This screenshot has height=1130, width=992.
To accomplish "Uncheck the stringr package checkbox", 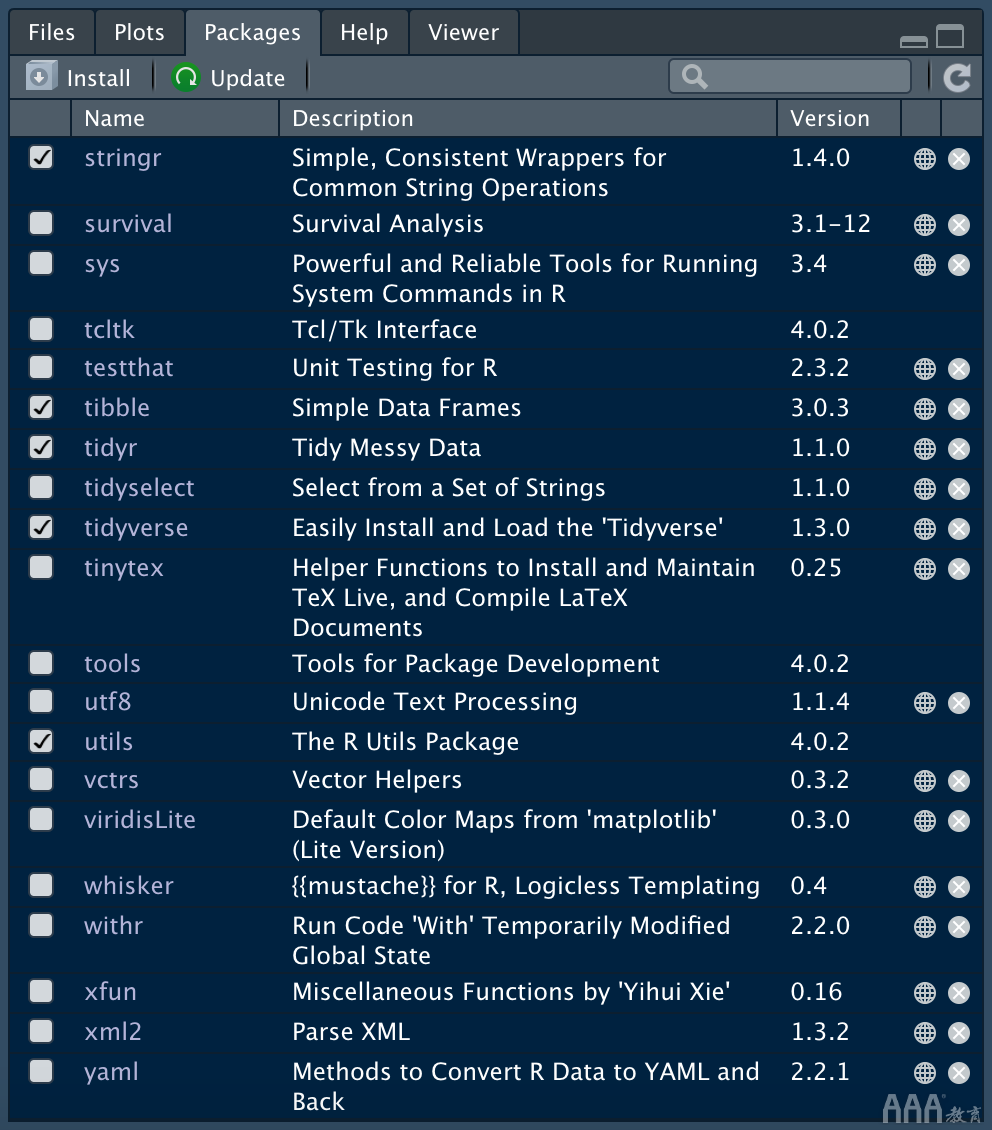I will [x=41, y=157].
